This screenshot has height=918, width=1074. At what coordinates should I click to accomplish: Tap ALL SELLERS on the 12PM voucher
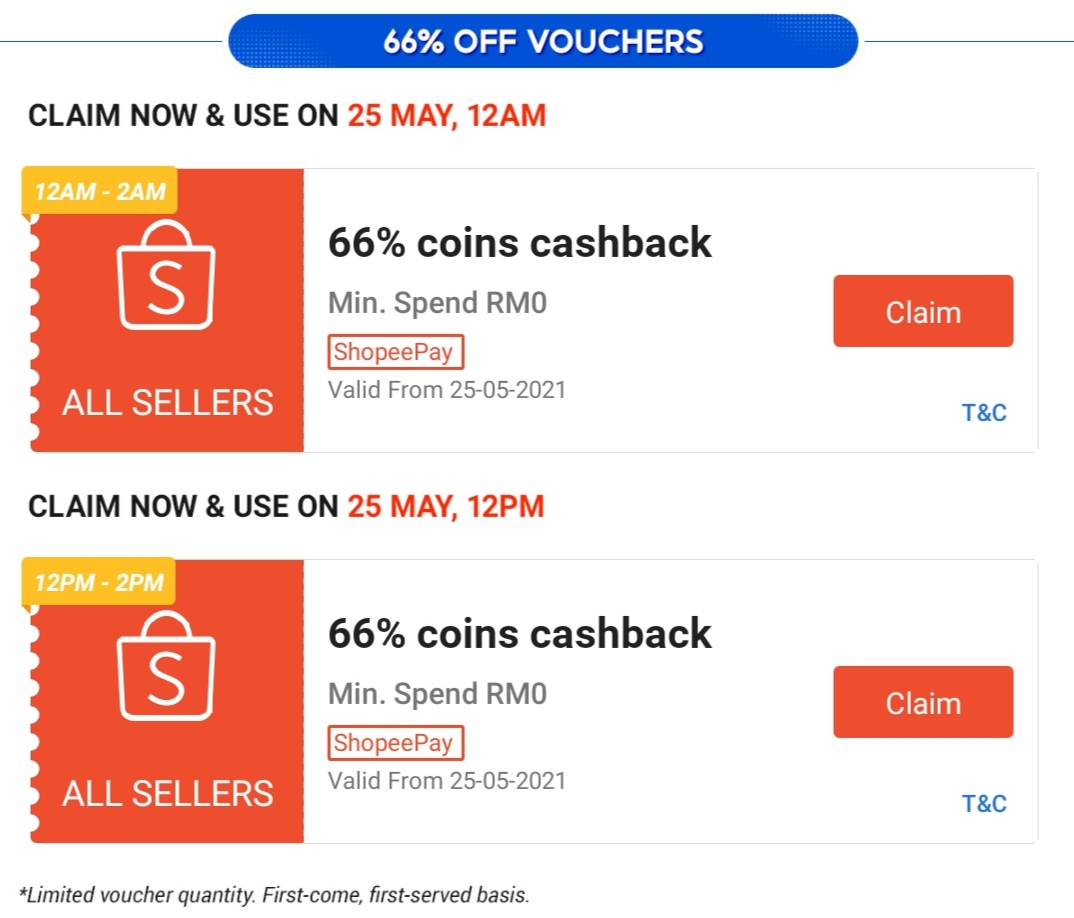point(167,794)
